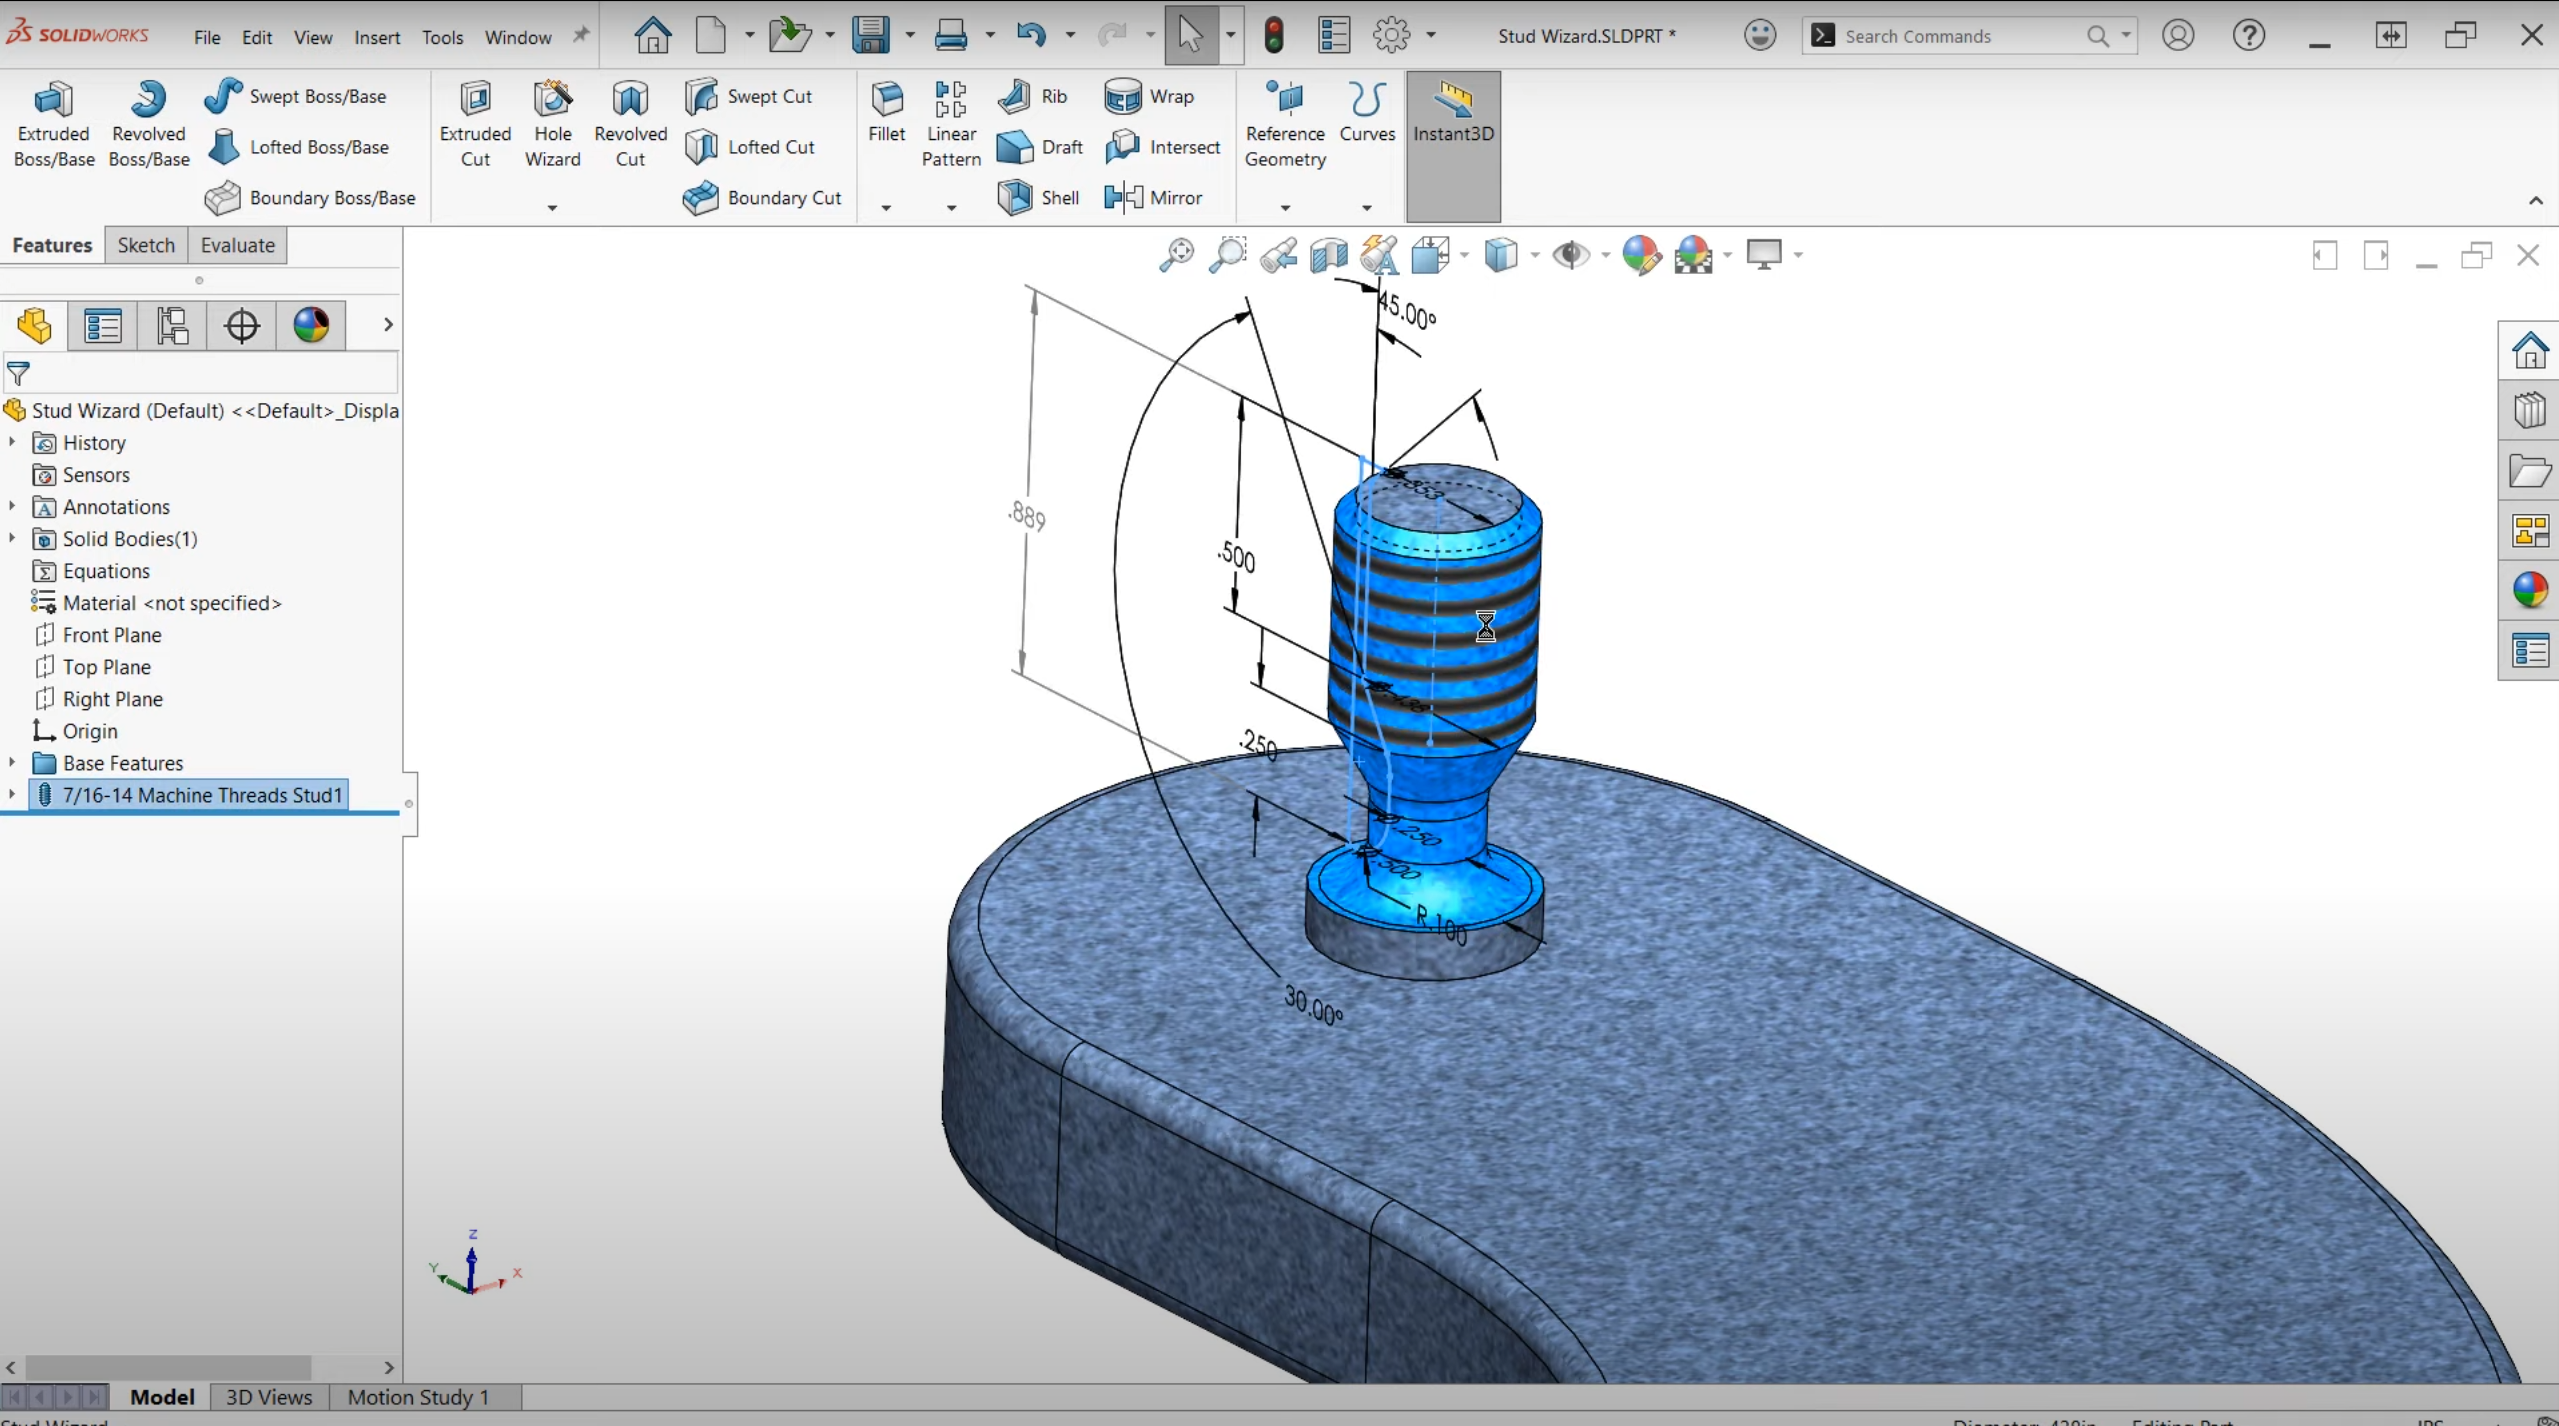Click the Rebuild traffic light icon
This screenshot has width=2559, height=1426.
coord(1274,36)
